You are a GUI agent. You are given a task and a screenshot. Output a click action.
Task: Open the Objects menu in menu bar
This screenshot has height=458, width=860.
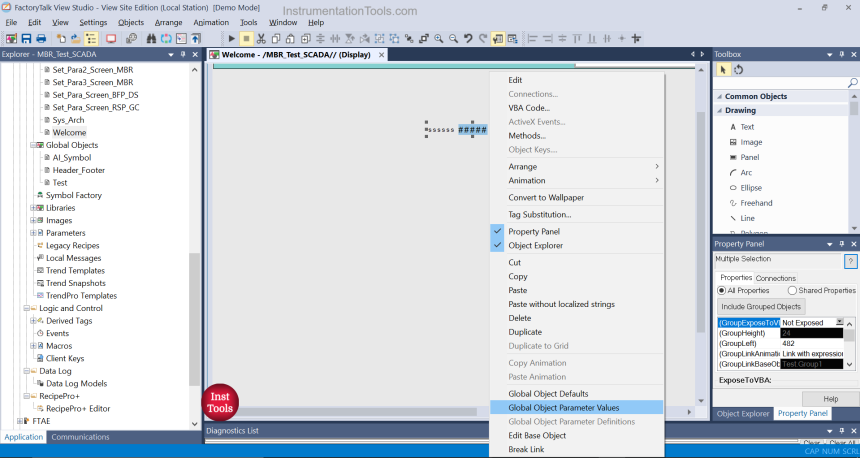[131, 22]
